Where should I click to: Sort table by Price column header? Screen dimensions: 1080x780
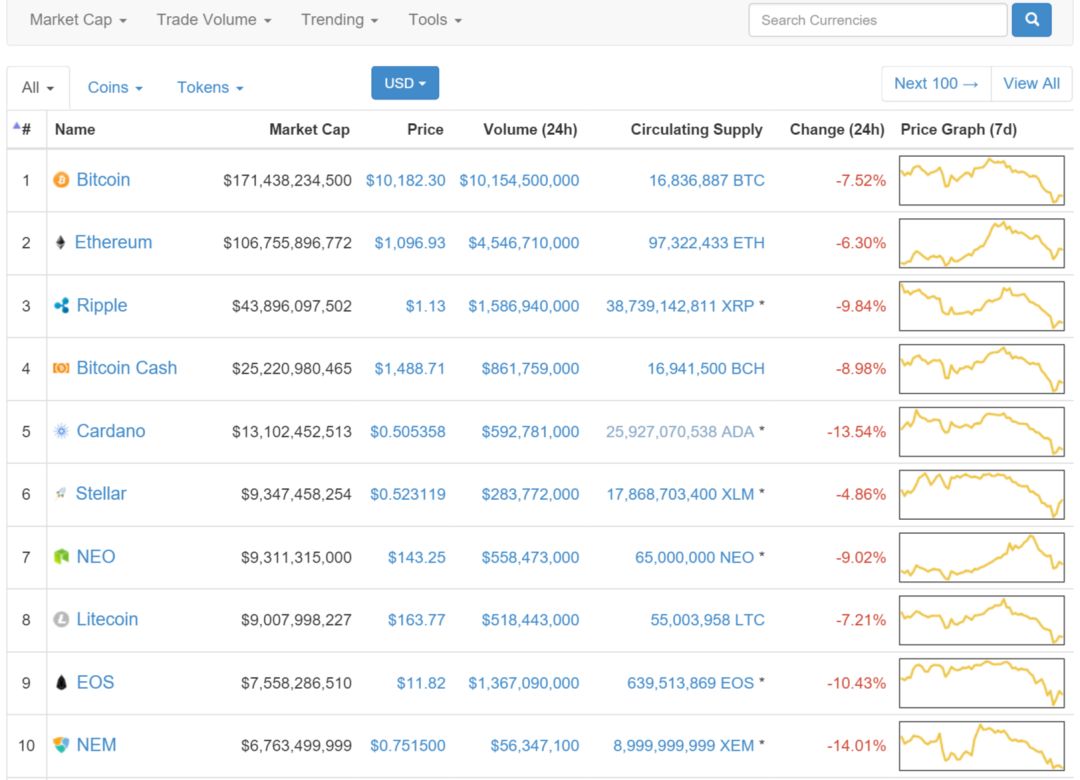point(425,130)
